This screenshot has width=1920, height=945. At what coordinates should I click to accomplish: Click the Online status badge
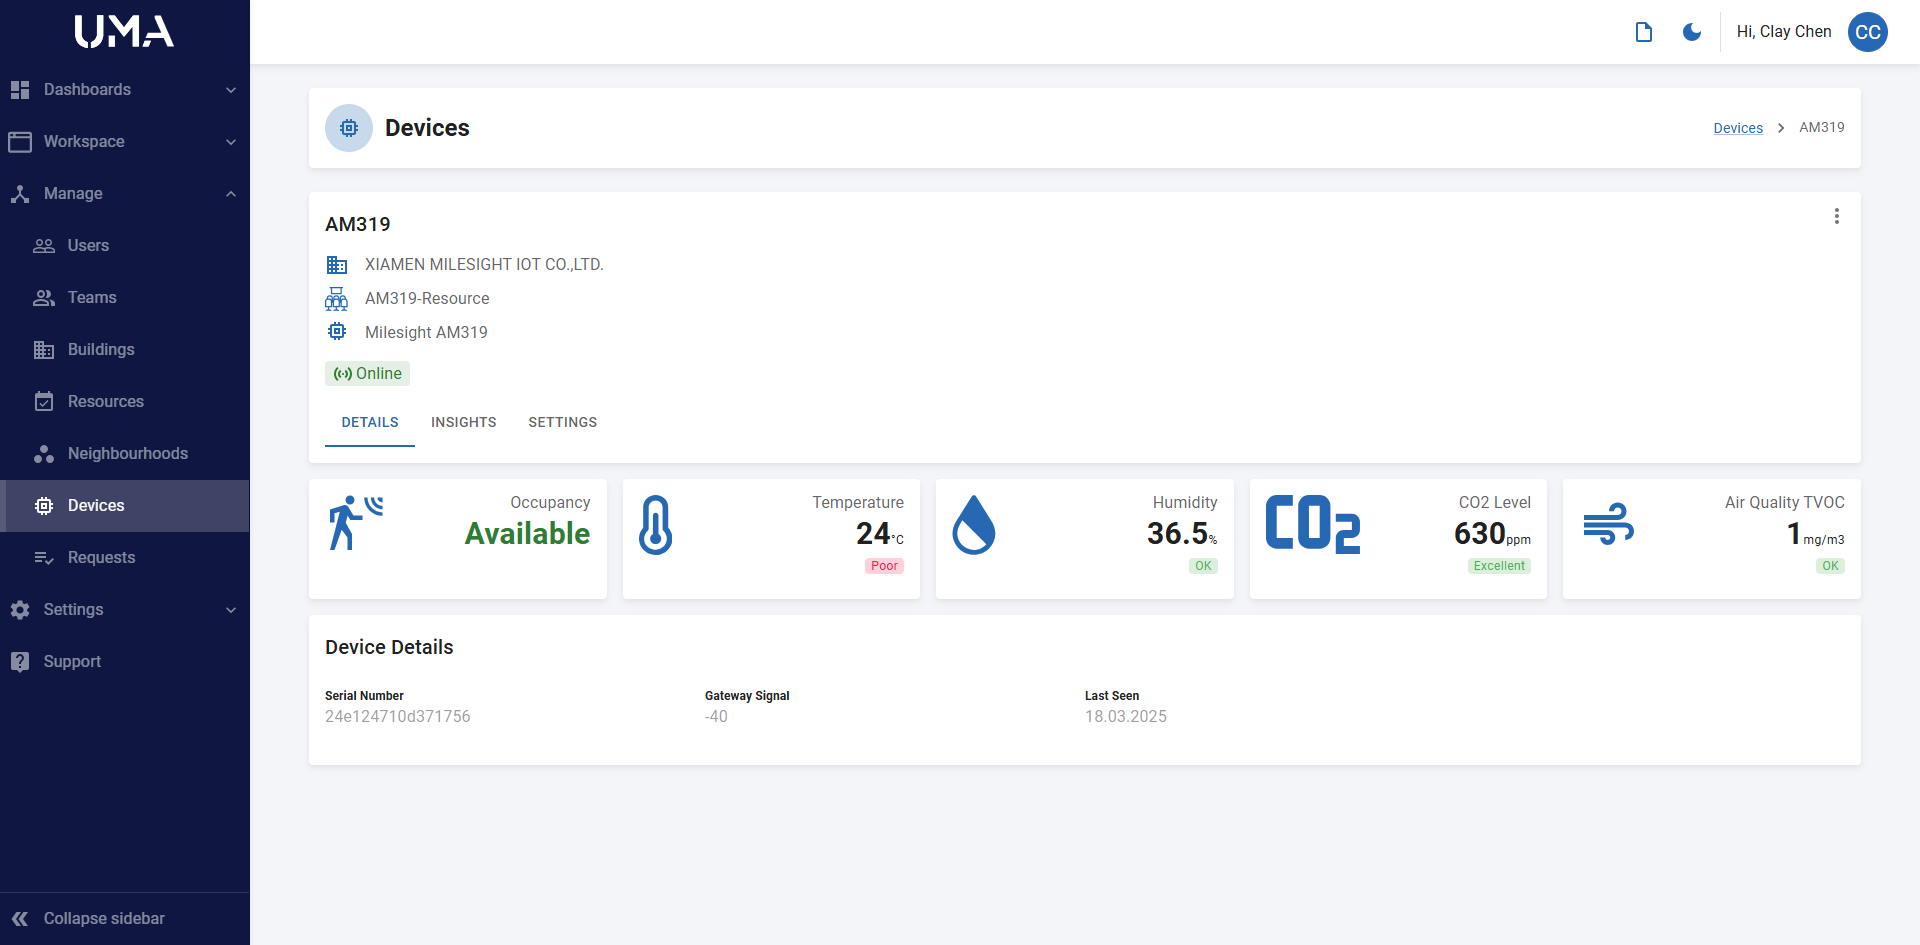(x=368, y=374)
